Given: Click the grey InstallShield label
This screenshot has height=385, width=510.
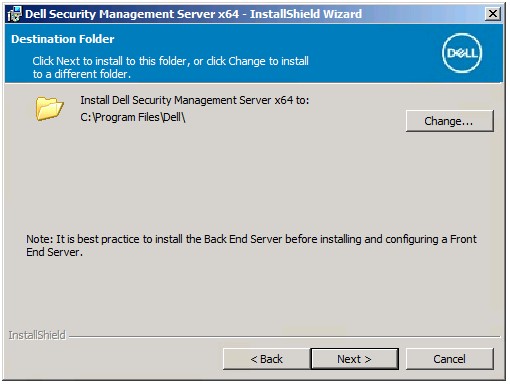Looking at the screenshot, I should (x=37, y=335).
